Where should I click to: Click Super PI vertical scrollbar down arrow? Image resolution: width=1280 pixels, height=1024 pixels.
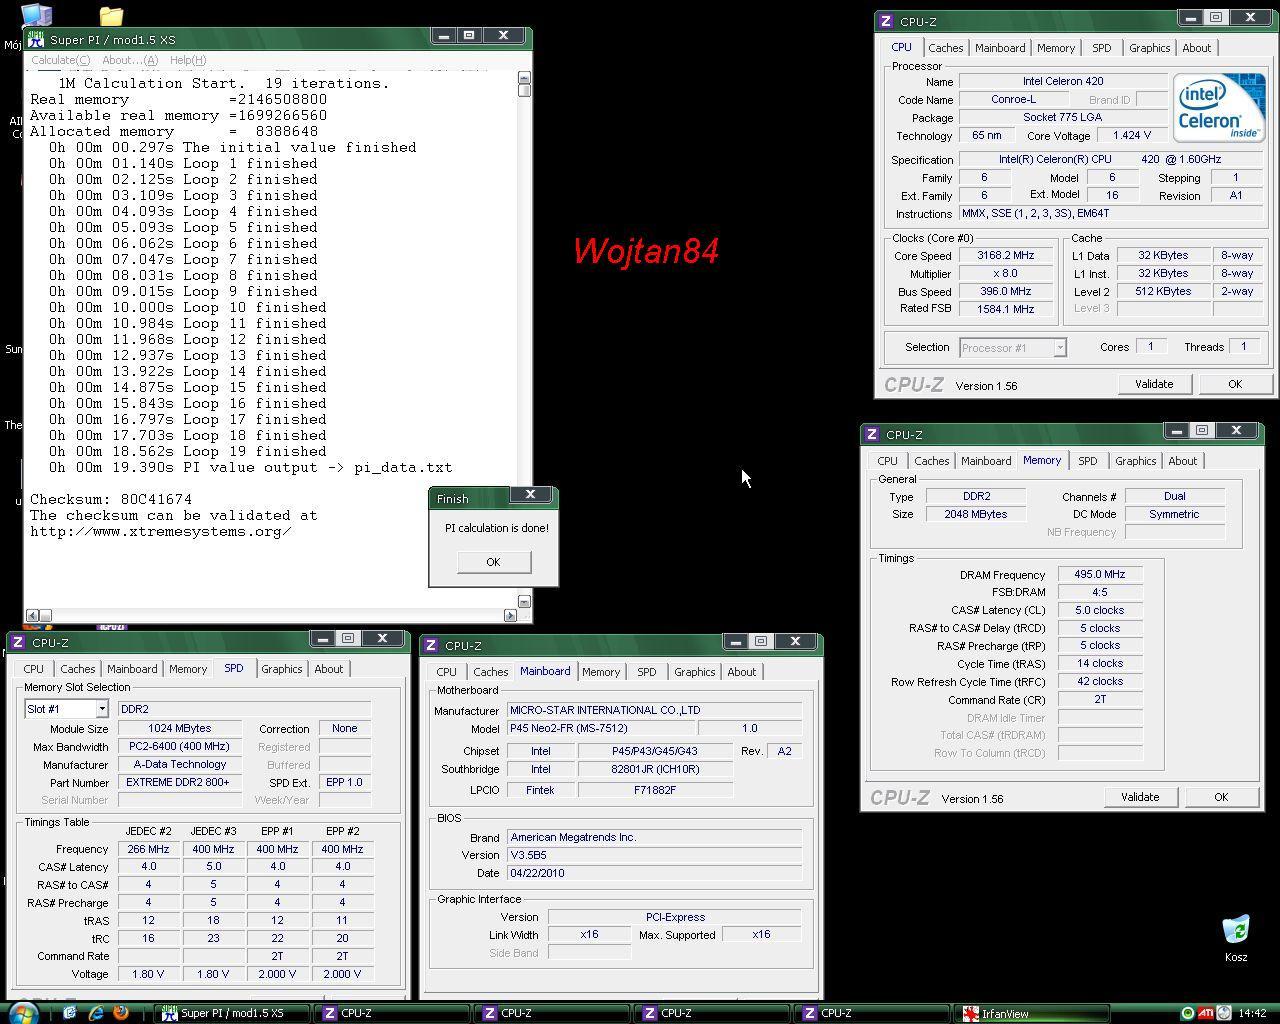click(x=524, y=601)
